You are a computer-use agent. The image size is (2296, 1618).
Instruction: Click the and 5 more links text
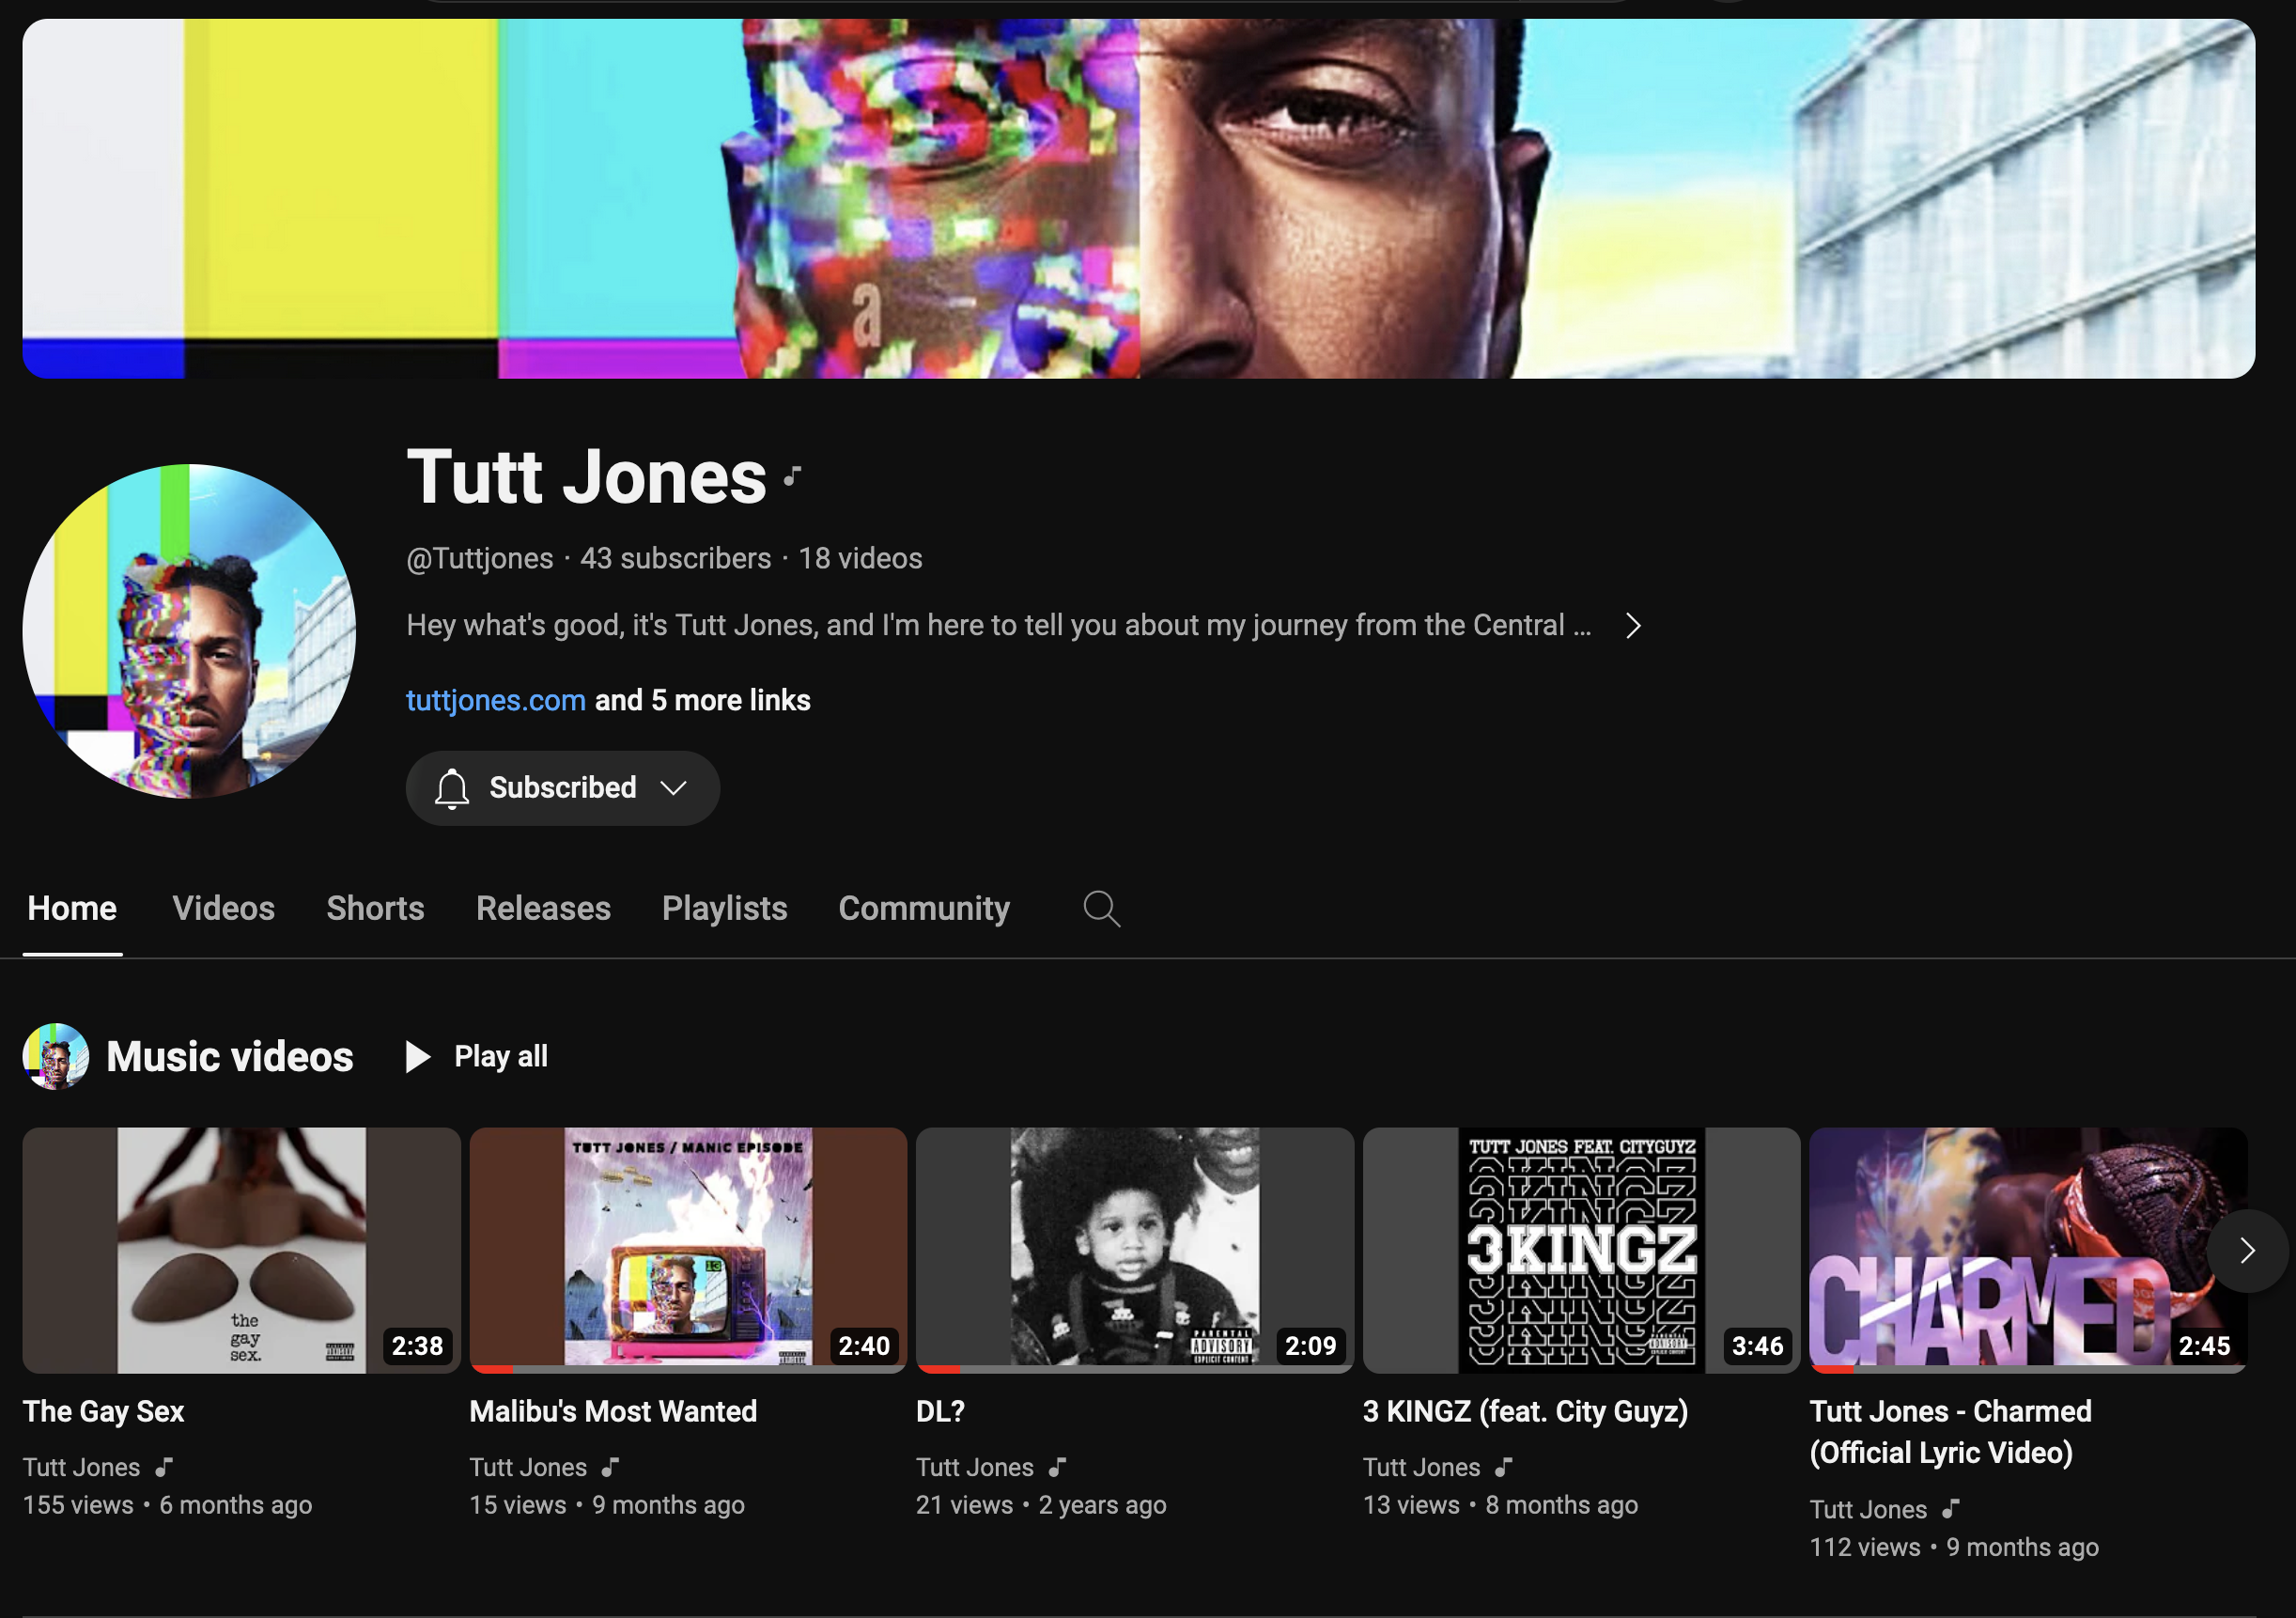point(702,700)
